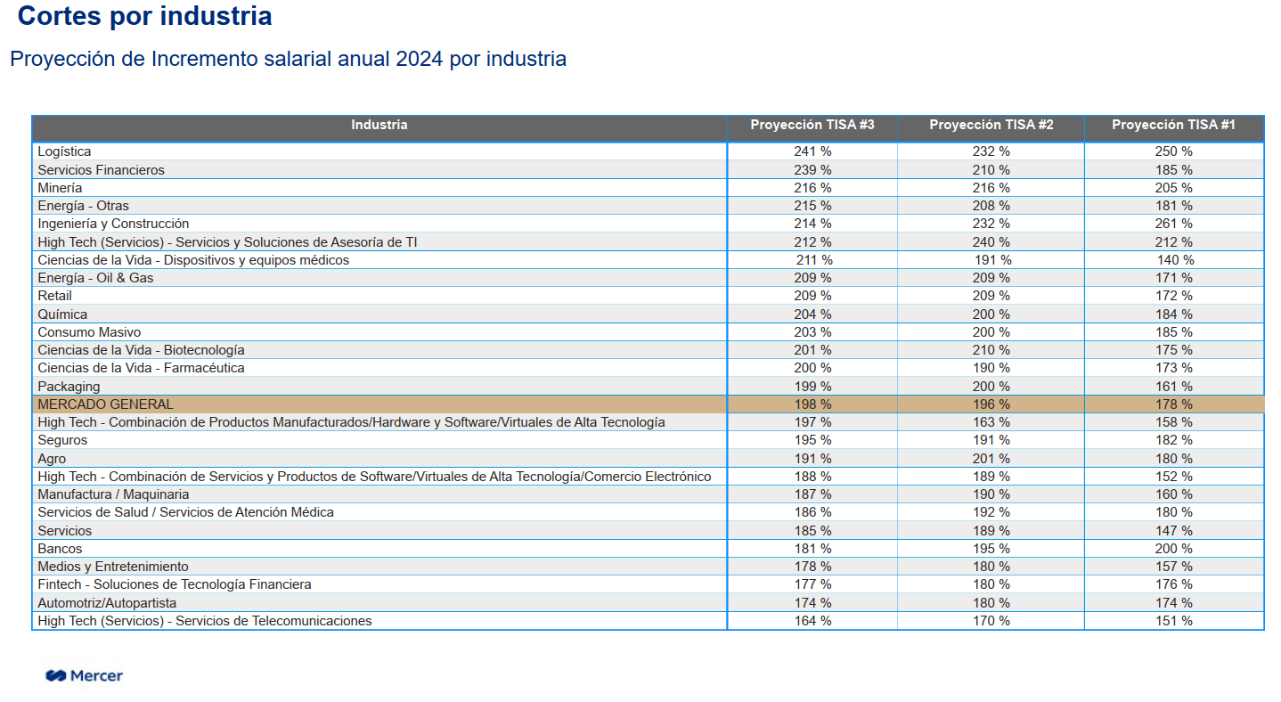Click the 'Packaging' row label
Image resolution: width=1281 pixels, height=702 pixels.
[x=69, y=386]
